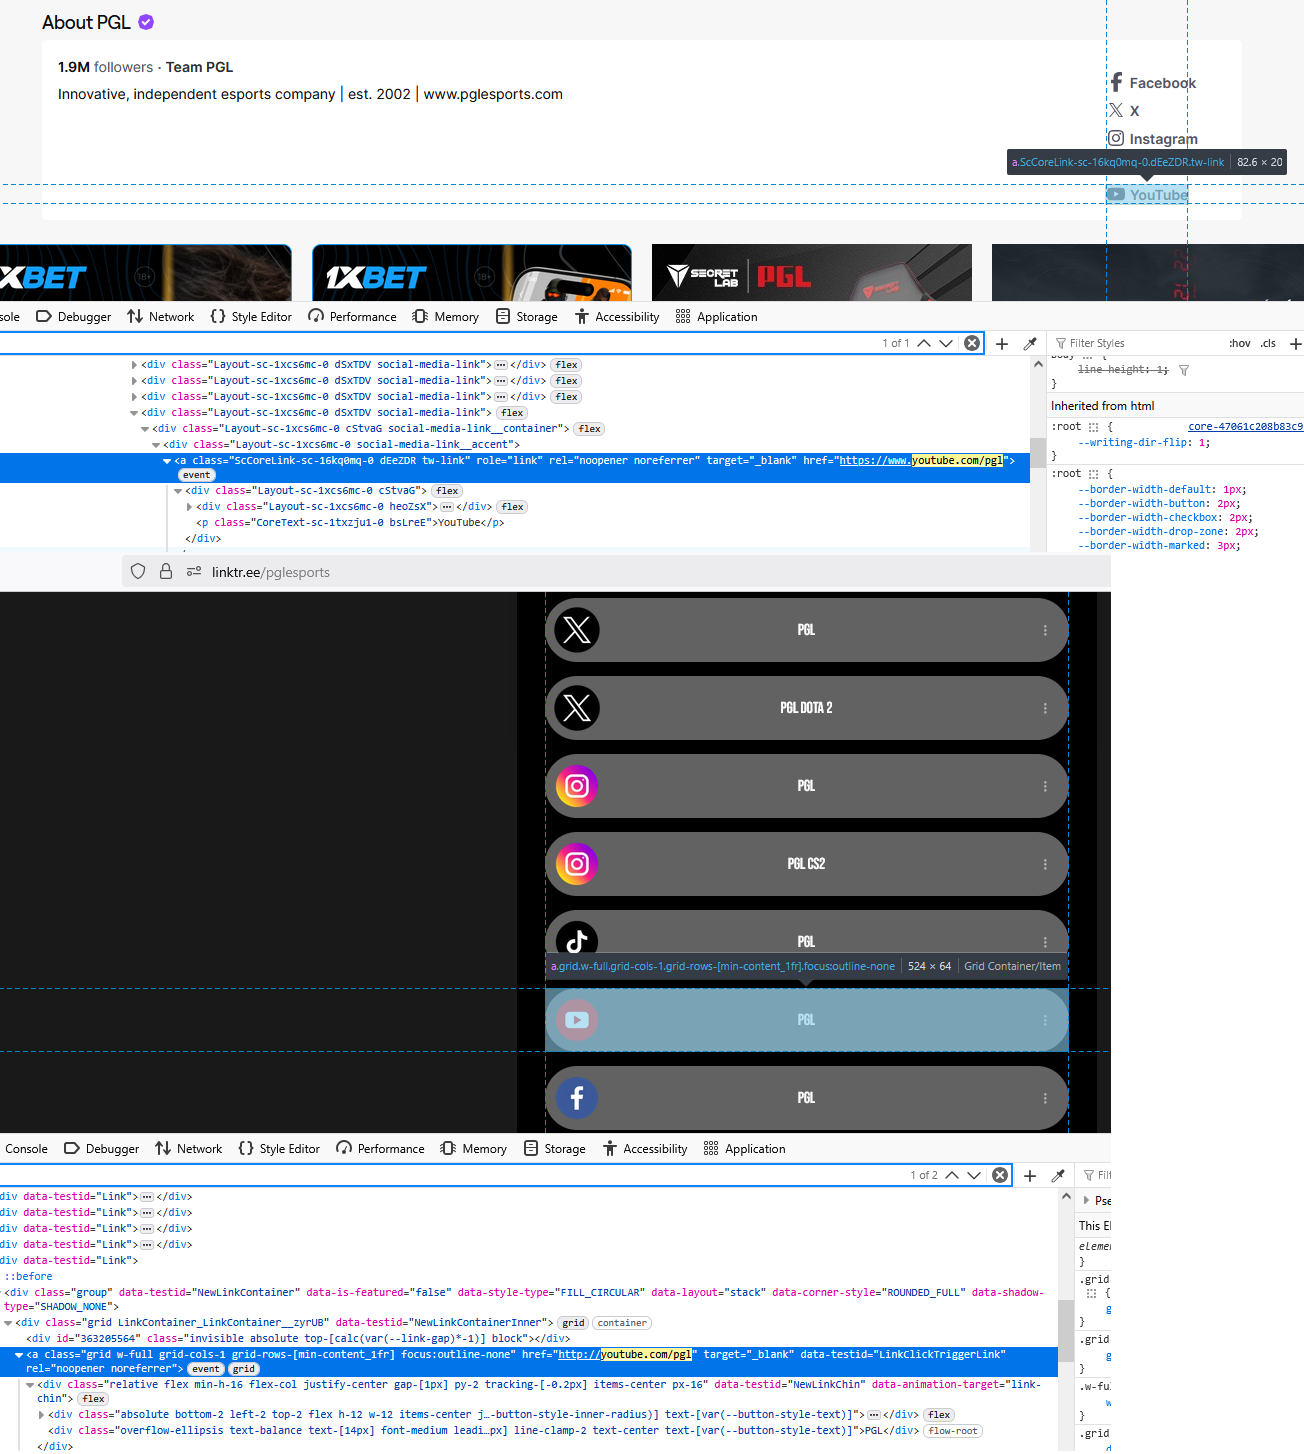This screenshot has height=1454, width=1304.
Task: Click the site security padlock icon
Action: point(166,572)
